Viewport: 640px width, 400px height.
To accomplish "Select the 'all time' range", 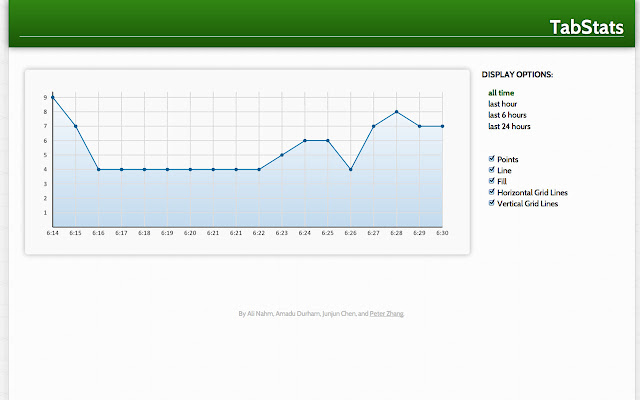I will tap(501, 93).
